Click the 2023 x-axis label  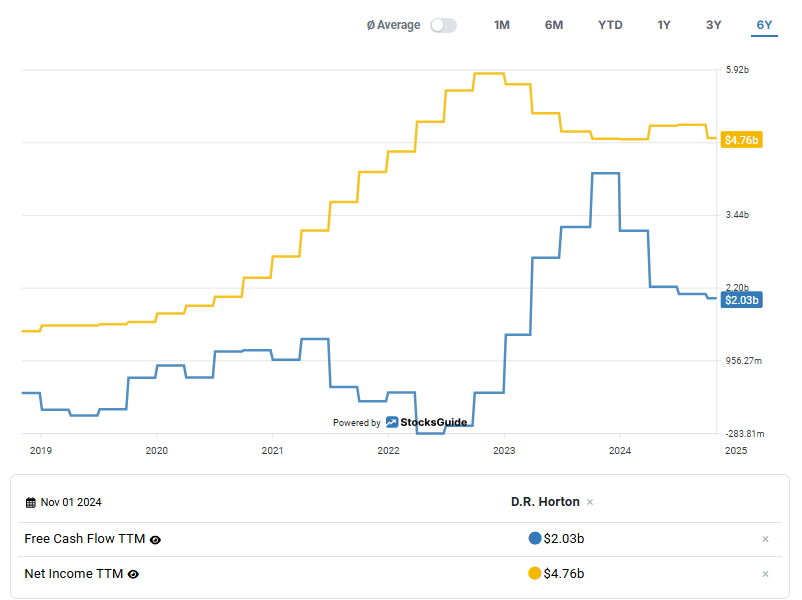pos(504,451)
